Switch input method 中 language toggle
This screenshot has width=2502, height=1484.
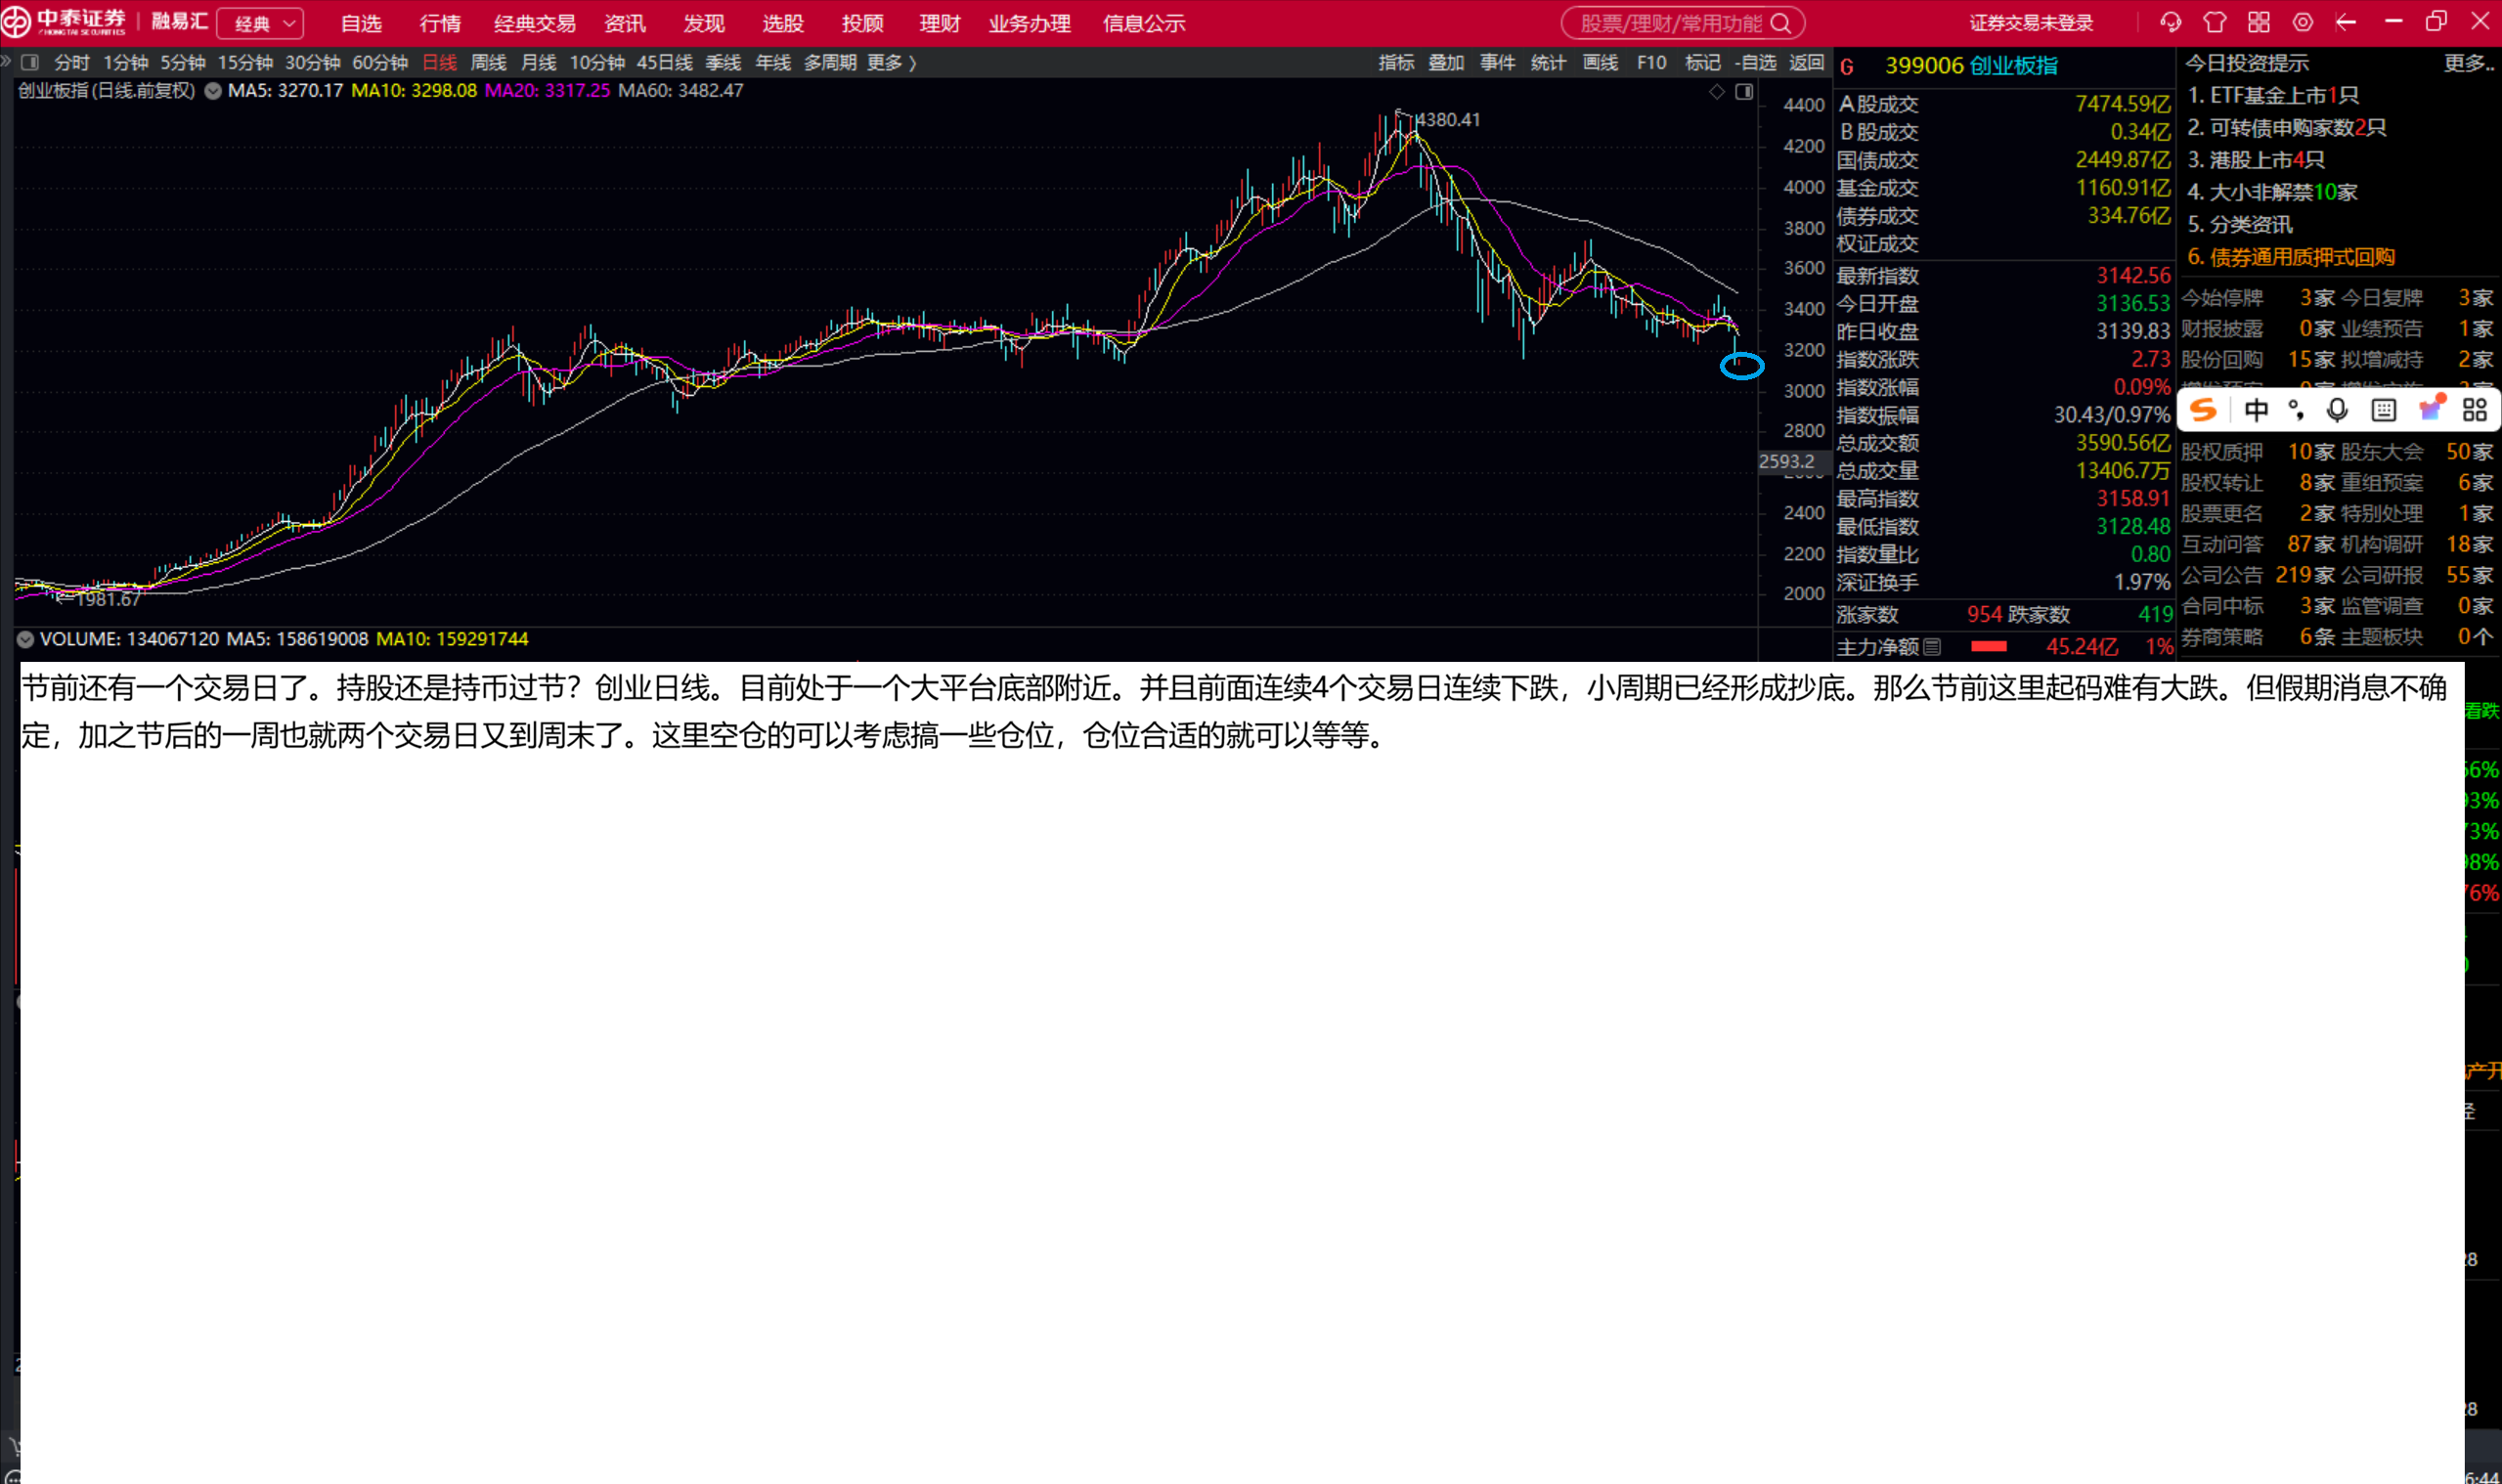point(2256,409)
